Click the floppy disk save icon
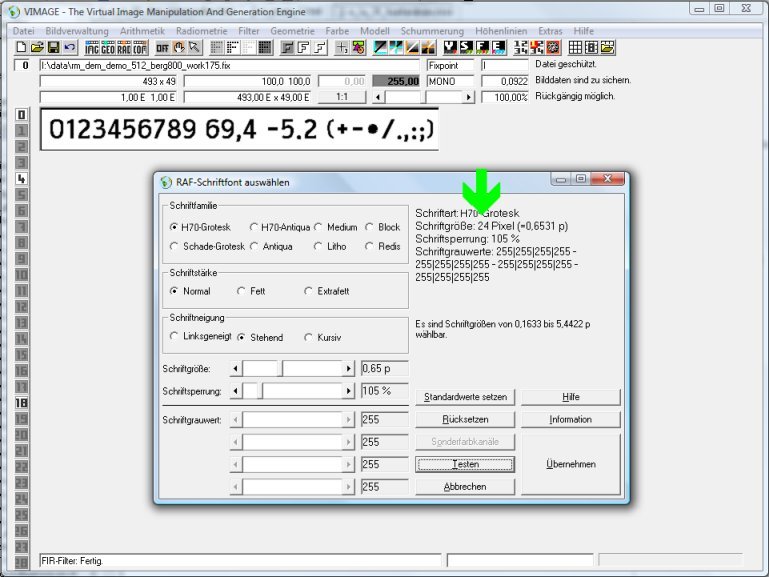This screenshot has width=769, height=577. tap(53, 47)
